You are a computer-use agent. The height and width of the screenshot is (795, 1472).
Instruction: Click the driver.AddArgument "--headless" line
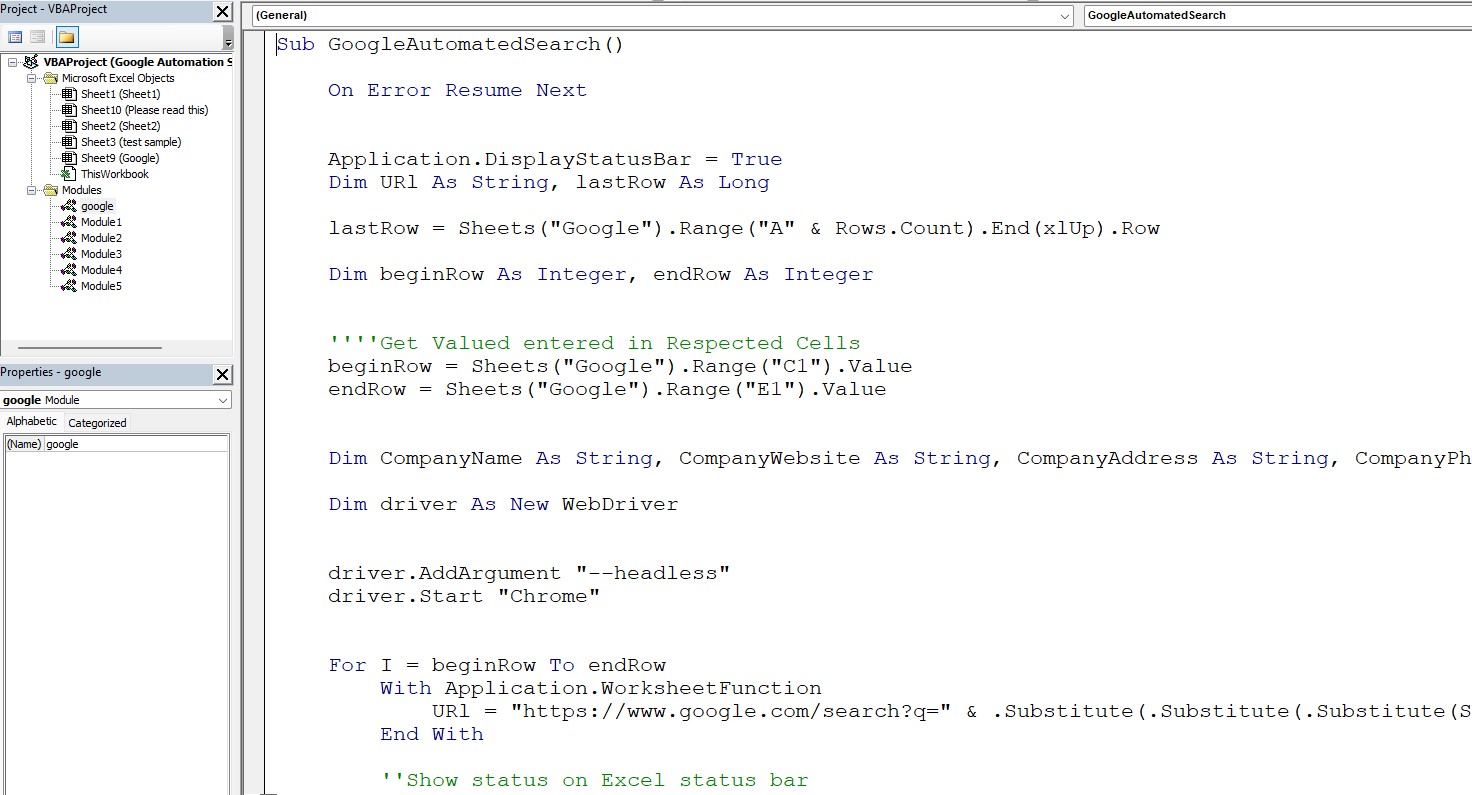529,573
